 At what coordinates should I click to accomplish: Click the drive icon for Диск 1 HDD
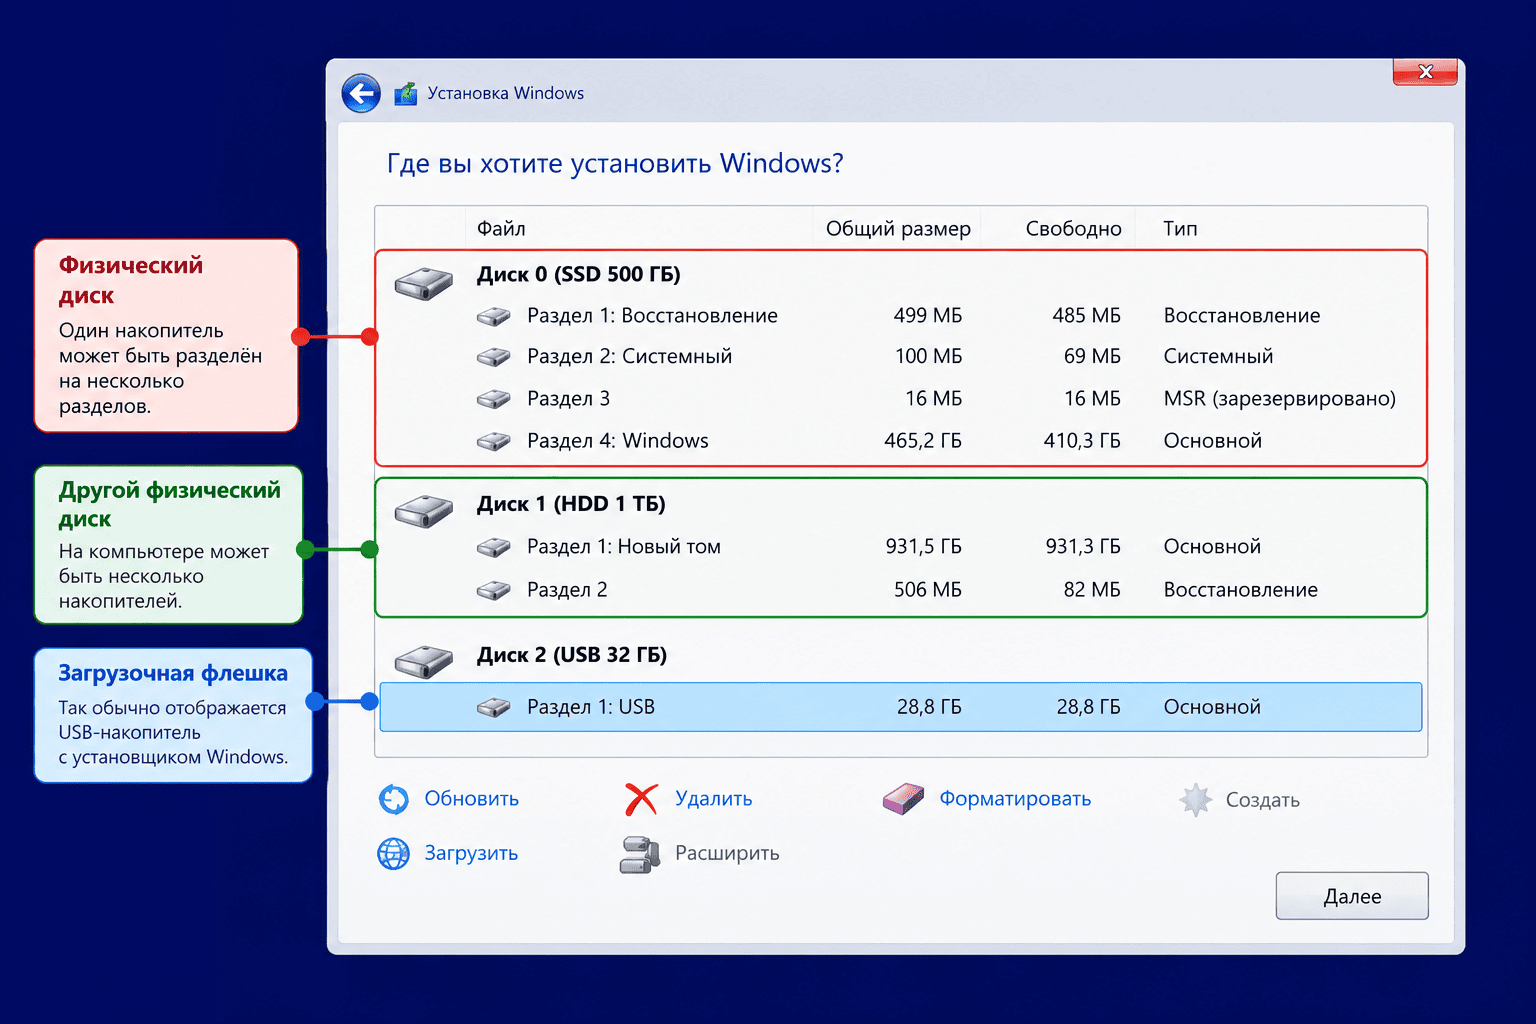(x=424, y=511)
